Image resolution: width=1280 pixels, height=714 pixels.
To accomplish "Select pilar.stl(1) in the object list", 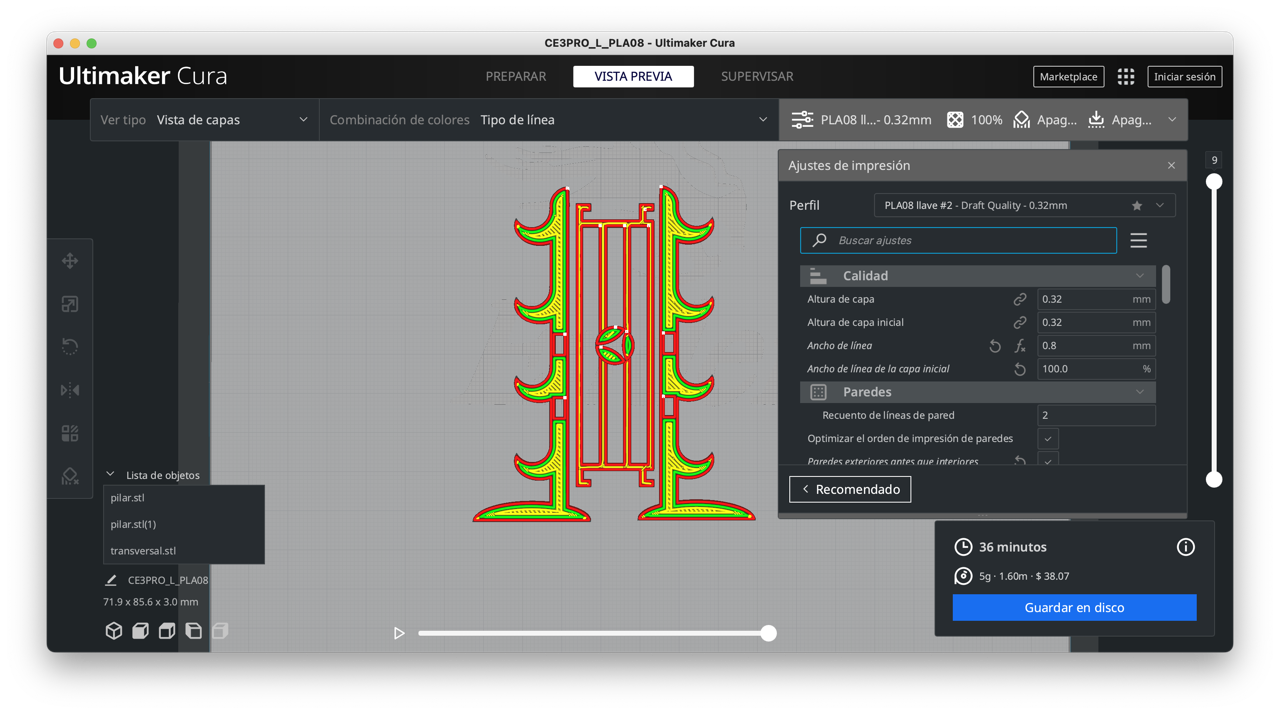I will [x=184, y=524].
